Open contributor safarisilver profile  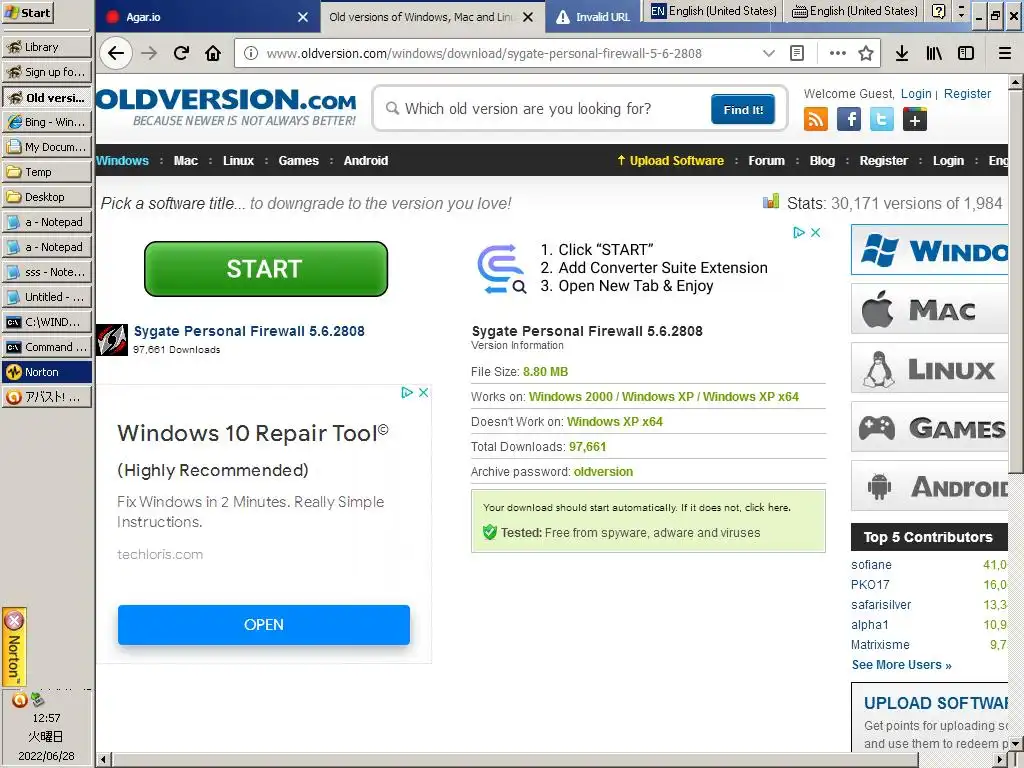(881, 605)
